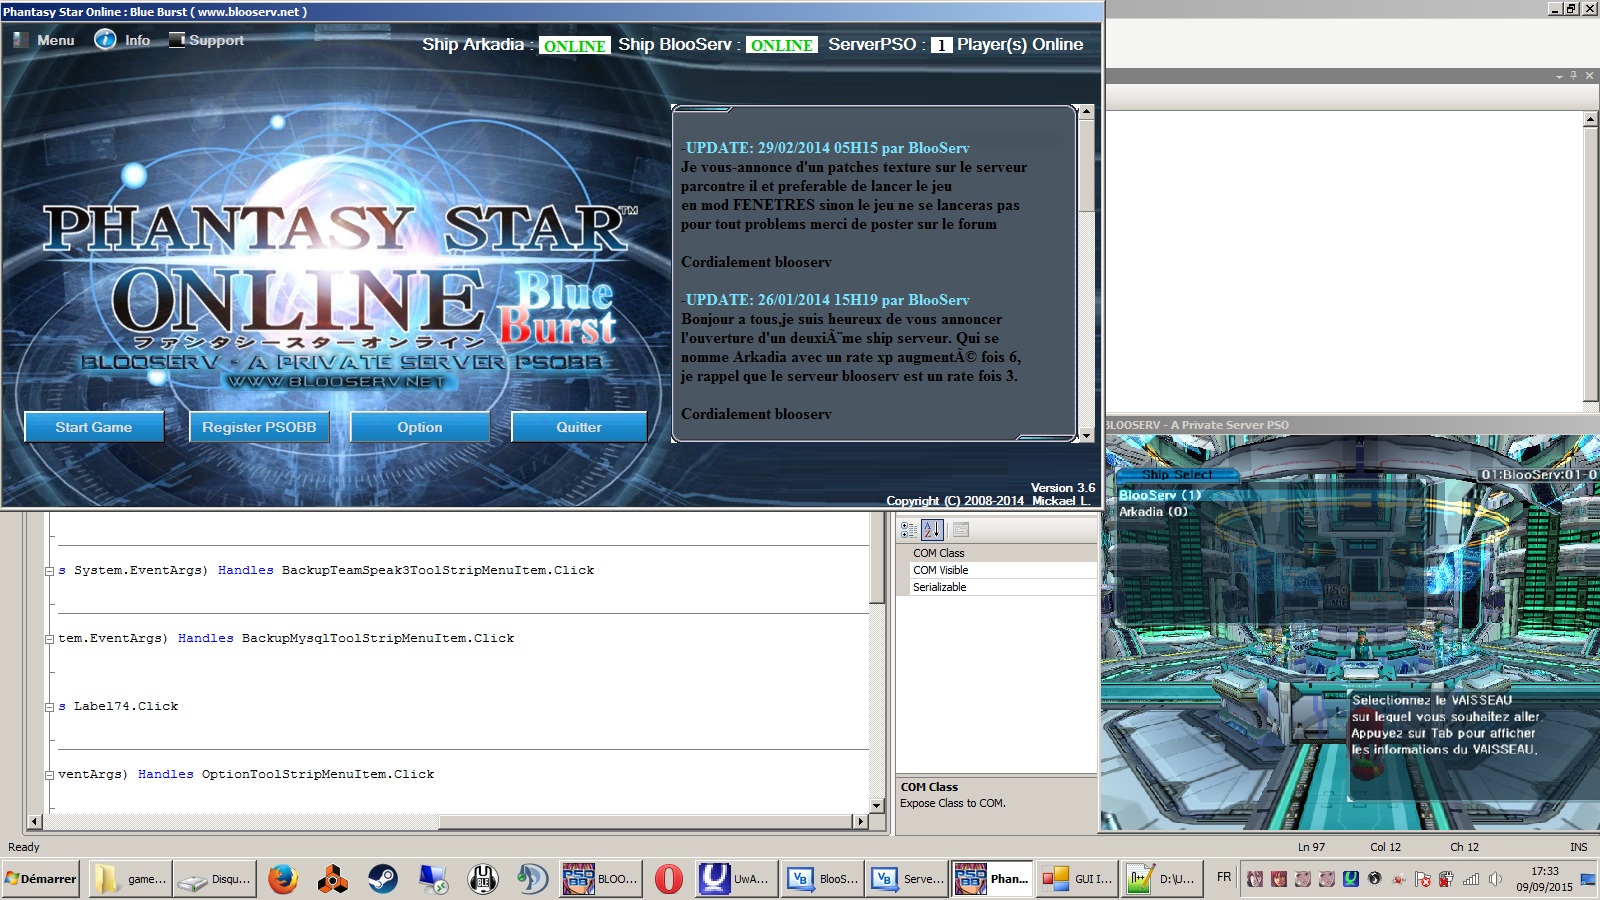The width and height of the screenshot is (1600, 900).
Task: Launch Opera from the taskbar
Action: [x=669, y=879]
